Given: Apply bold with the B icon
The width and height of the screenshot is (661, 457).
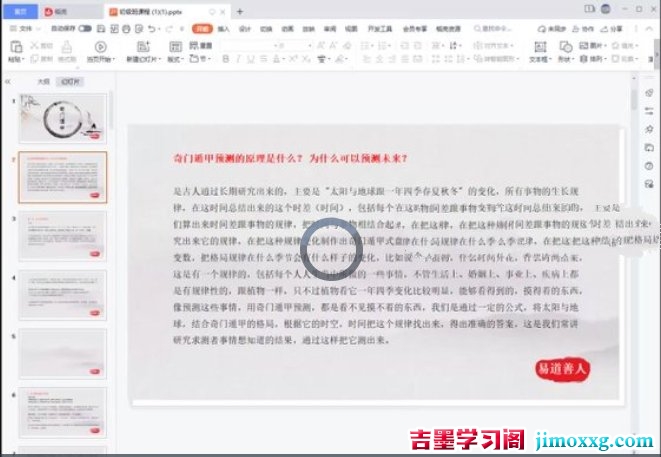Looking at the screenshot, I should [226, 59].
